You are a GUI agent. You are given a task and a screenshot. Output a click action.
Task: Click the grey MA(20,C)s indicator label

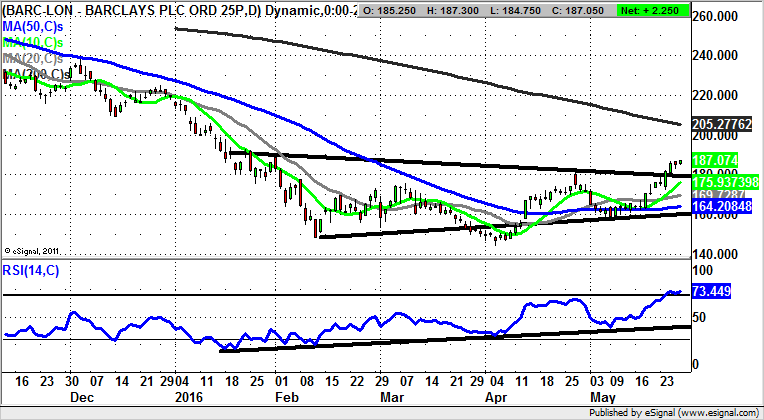(36, 62)
